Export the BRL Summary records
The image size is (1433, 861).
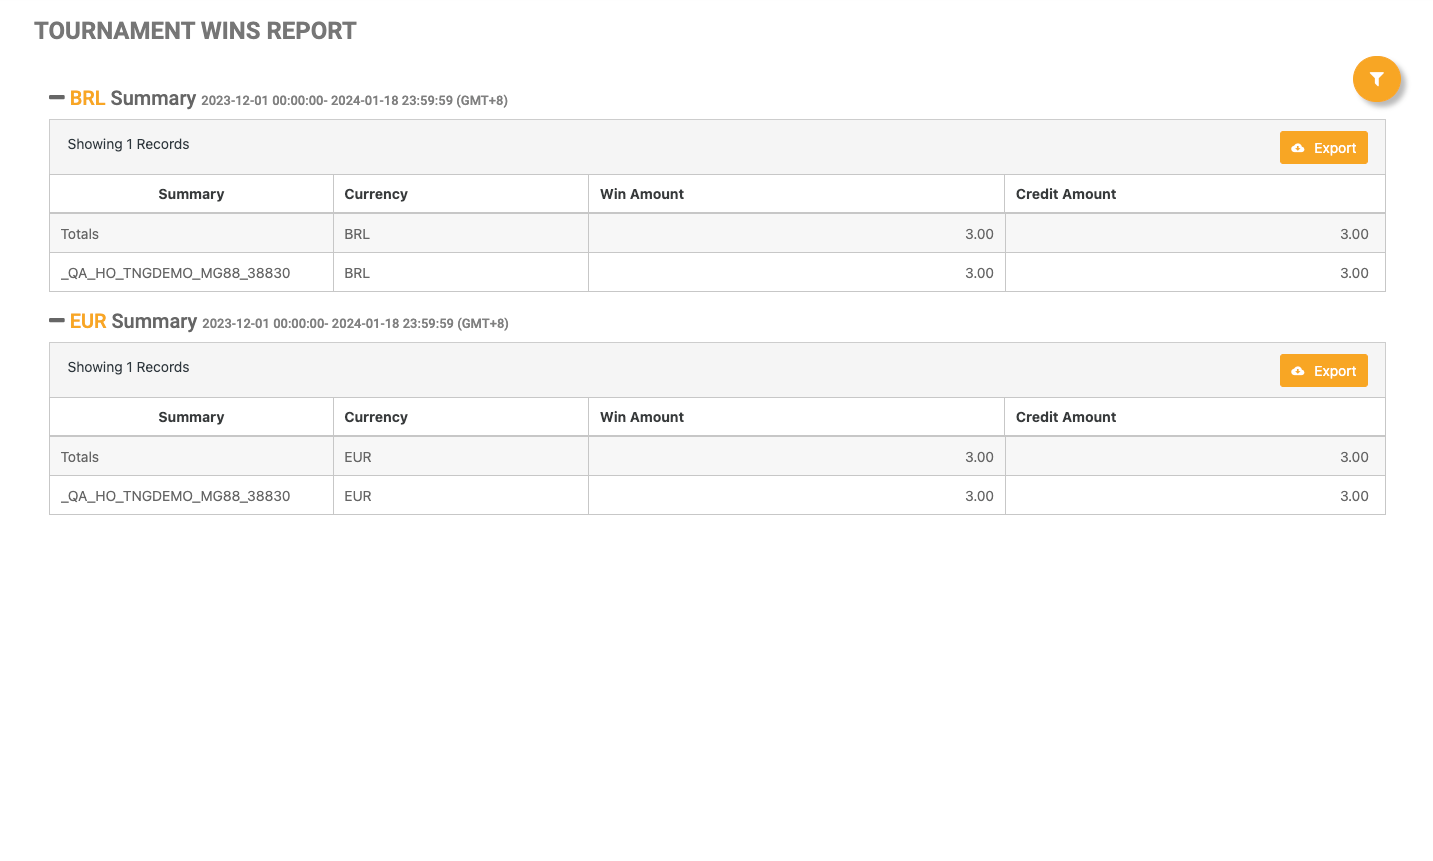[x=1323, y=148]
